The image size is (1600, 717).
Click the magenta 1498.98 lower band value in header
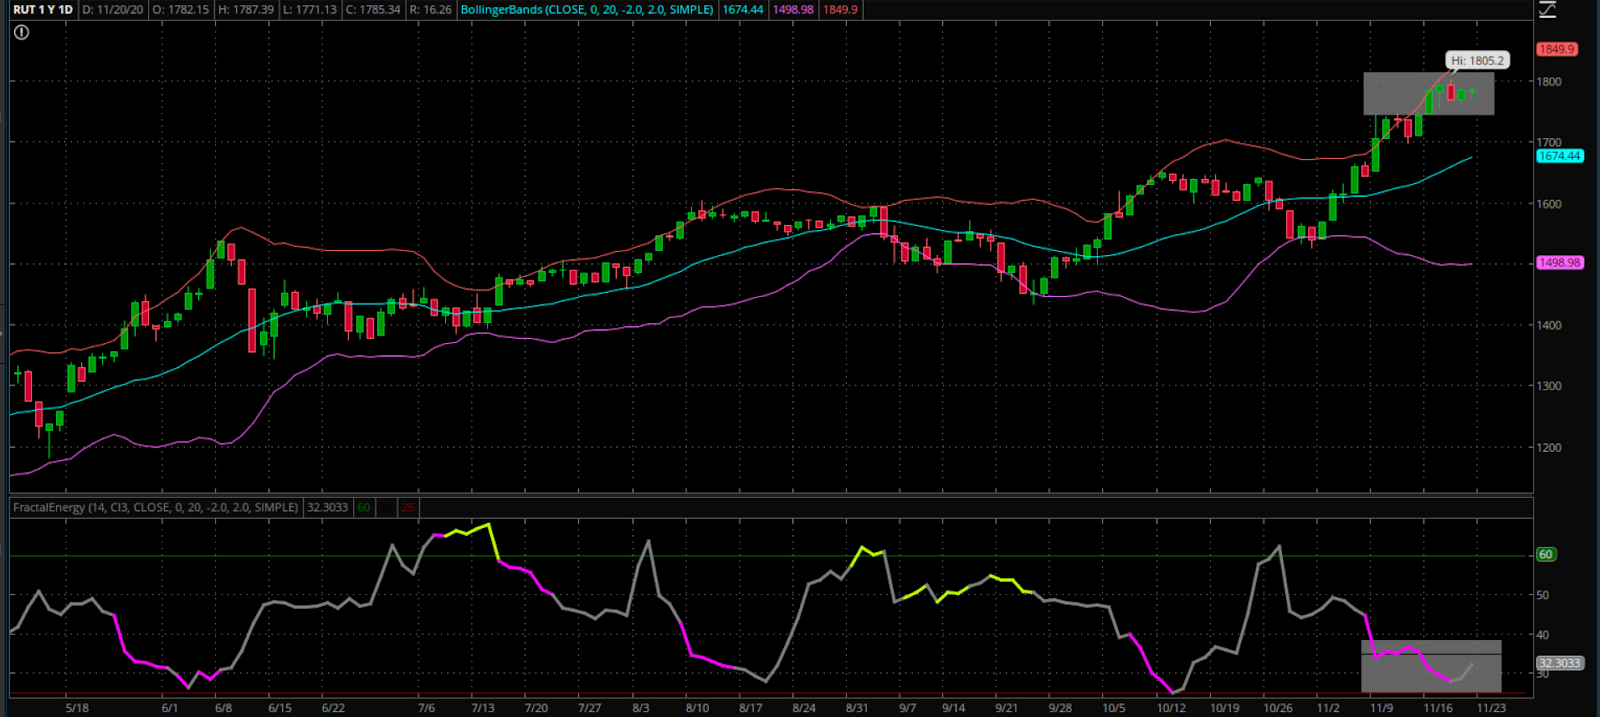793,9
